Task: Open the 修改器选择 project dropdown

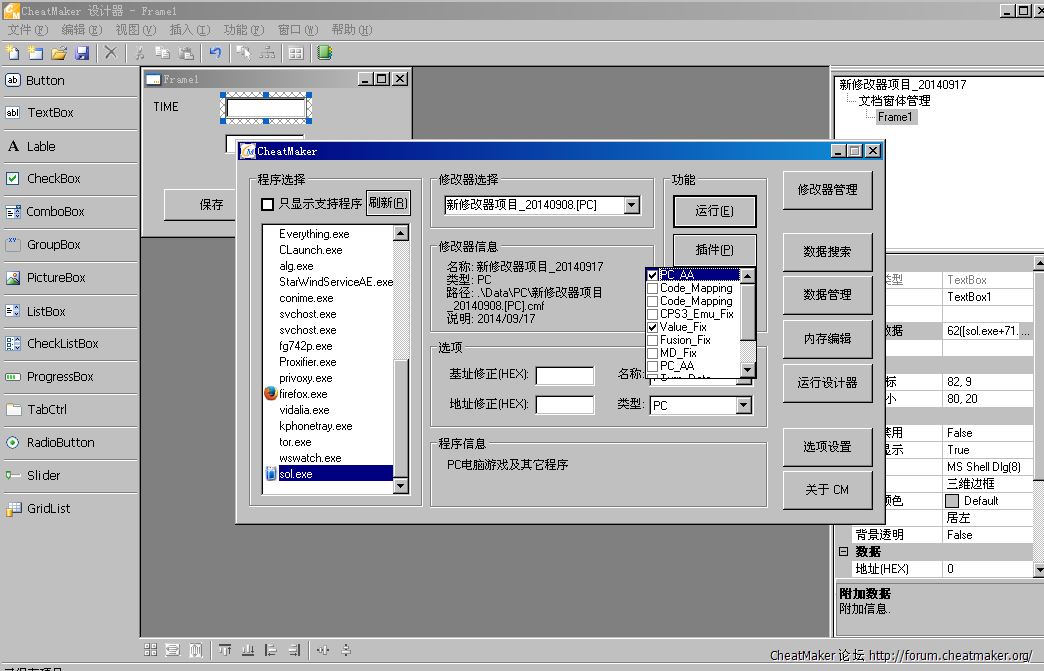Action: [x=631, y=205]
